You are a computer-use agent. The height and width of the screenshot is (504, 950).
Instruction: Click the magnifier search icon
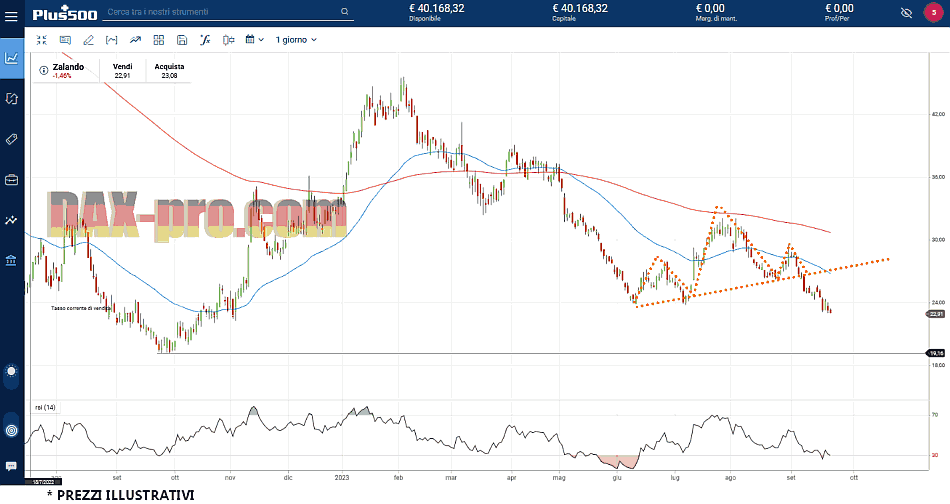[345, 12]
